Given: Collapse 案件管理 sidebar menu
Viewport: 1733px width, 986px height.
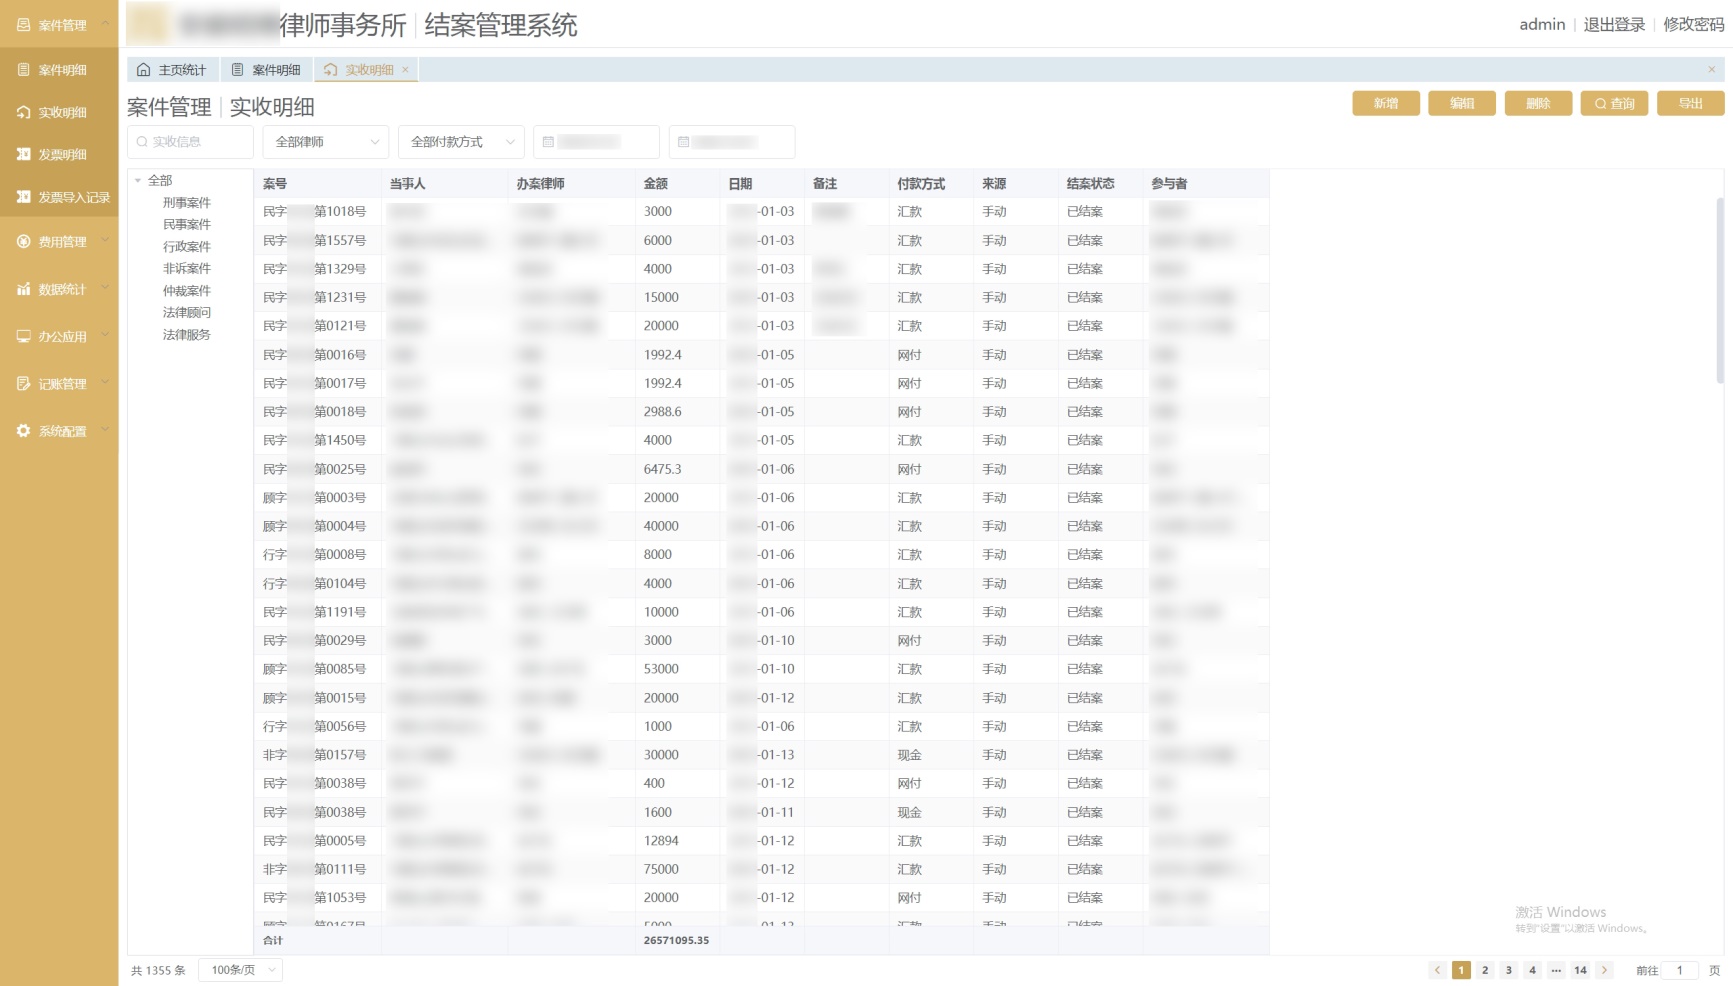Looking at the screenshot, I should 59,25.
